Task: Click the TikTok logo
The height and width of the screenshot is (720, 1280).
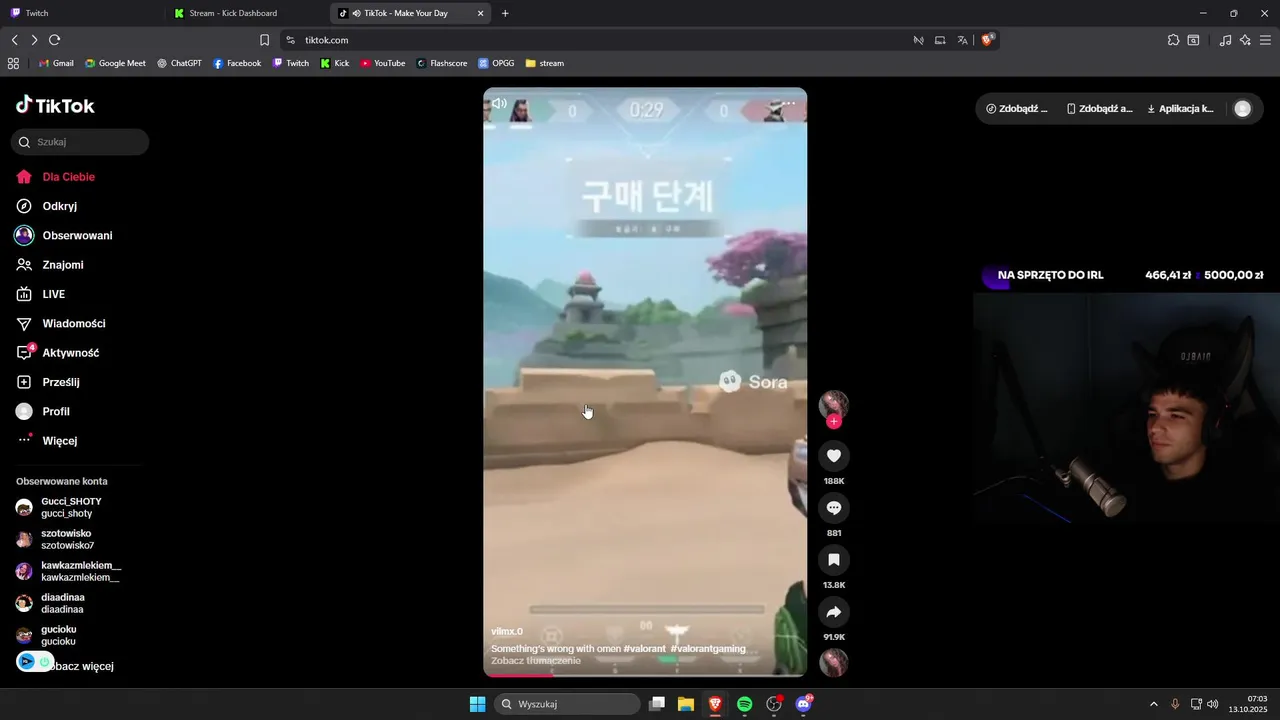Action: (55, 105)
